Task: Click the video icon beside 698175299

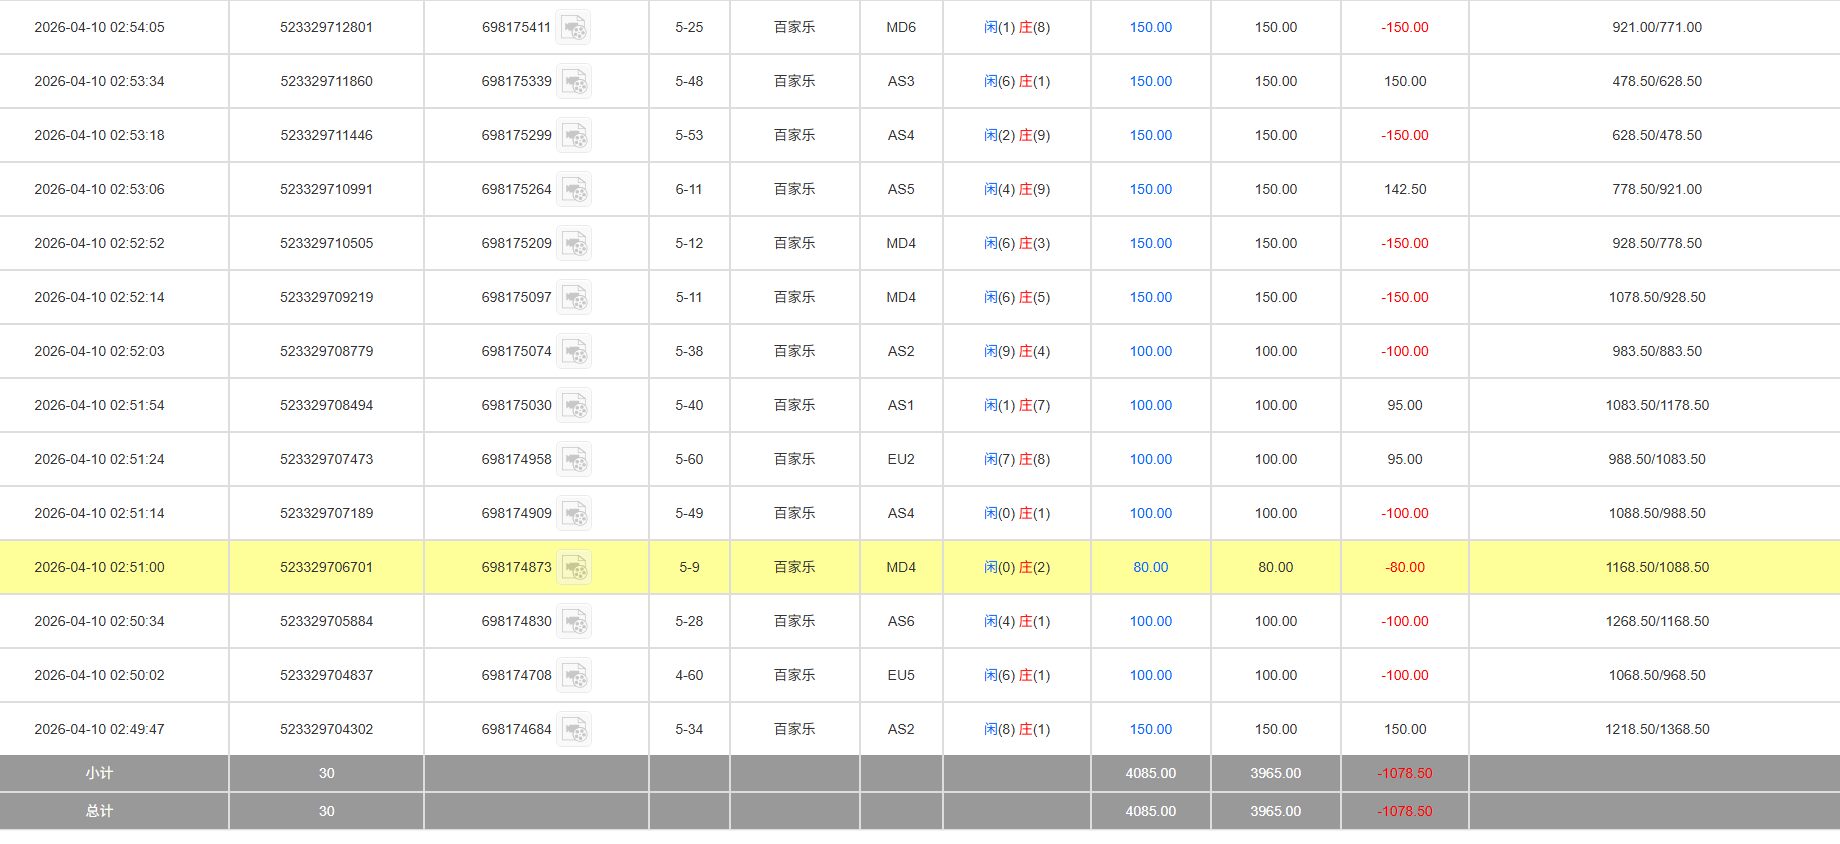Action: click(x=574, y=136)
